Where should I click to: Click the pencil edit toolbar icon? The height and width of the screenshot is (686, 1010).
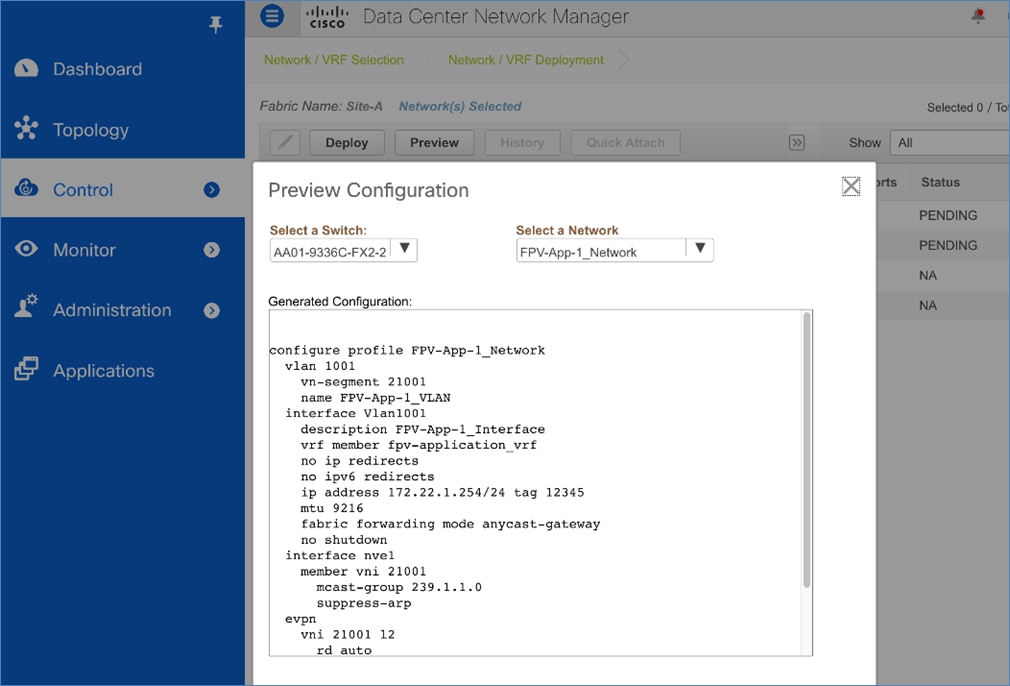pyautogui.click(x=285, y=142)
